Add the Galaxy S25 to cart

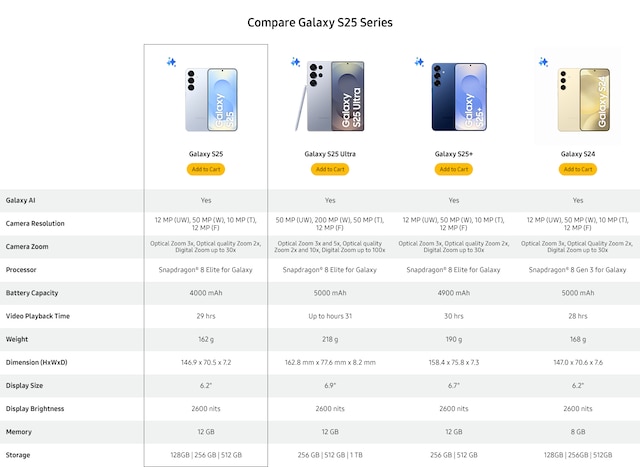click(x=206, y=169)
